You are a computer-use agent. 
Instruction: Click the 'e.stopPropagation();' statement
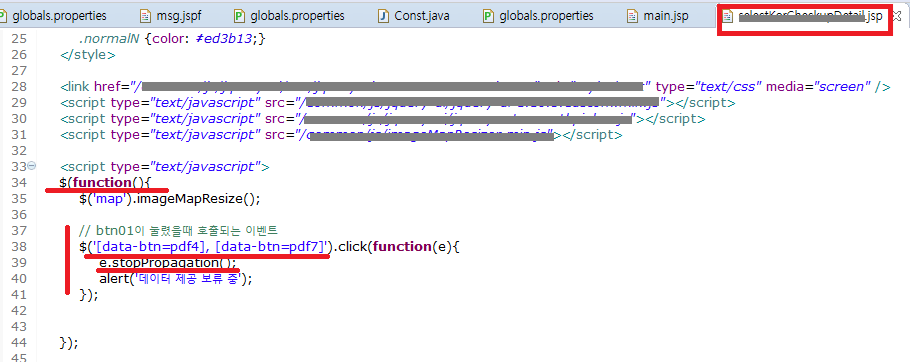[168, 263]
